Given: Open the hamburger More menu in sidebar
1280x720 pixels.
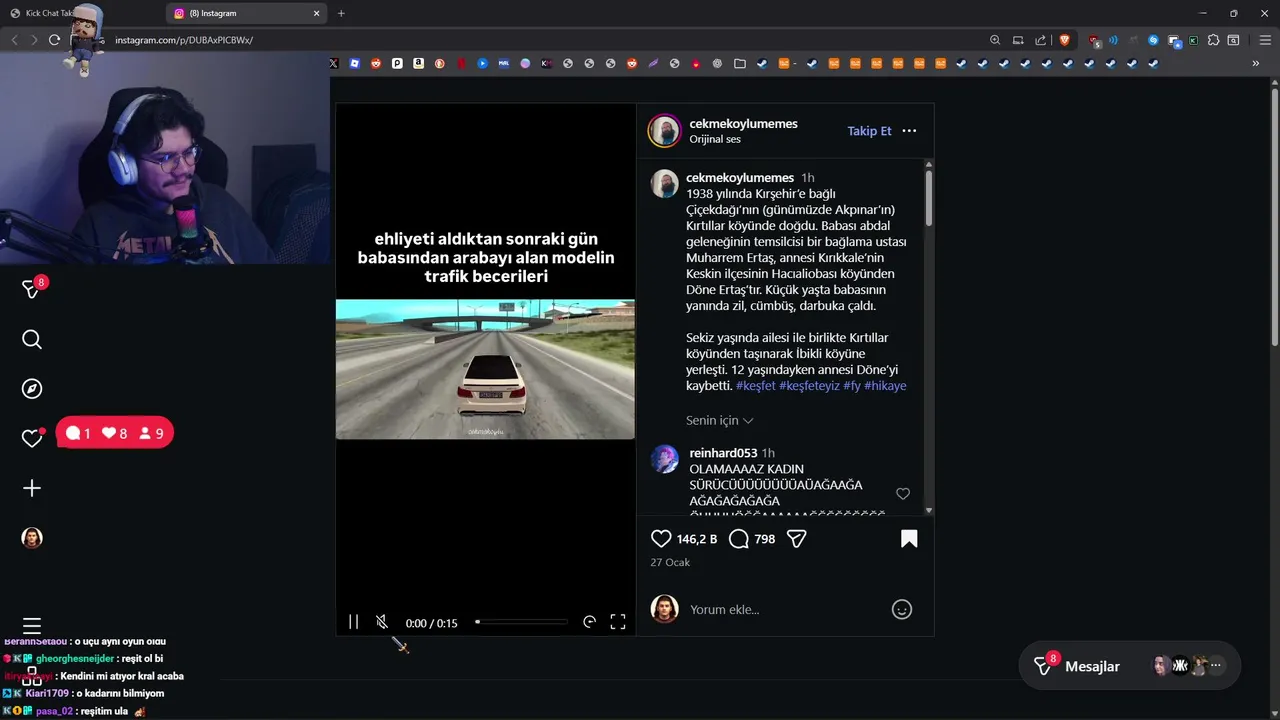Looking at the screenshot, I should (32, 626).
